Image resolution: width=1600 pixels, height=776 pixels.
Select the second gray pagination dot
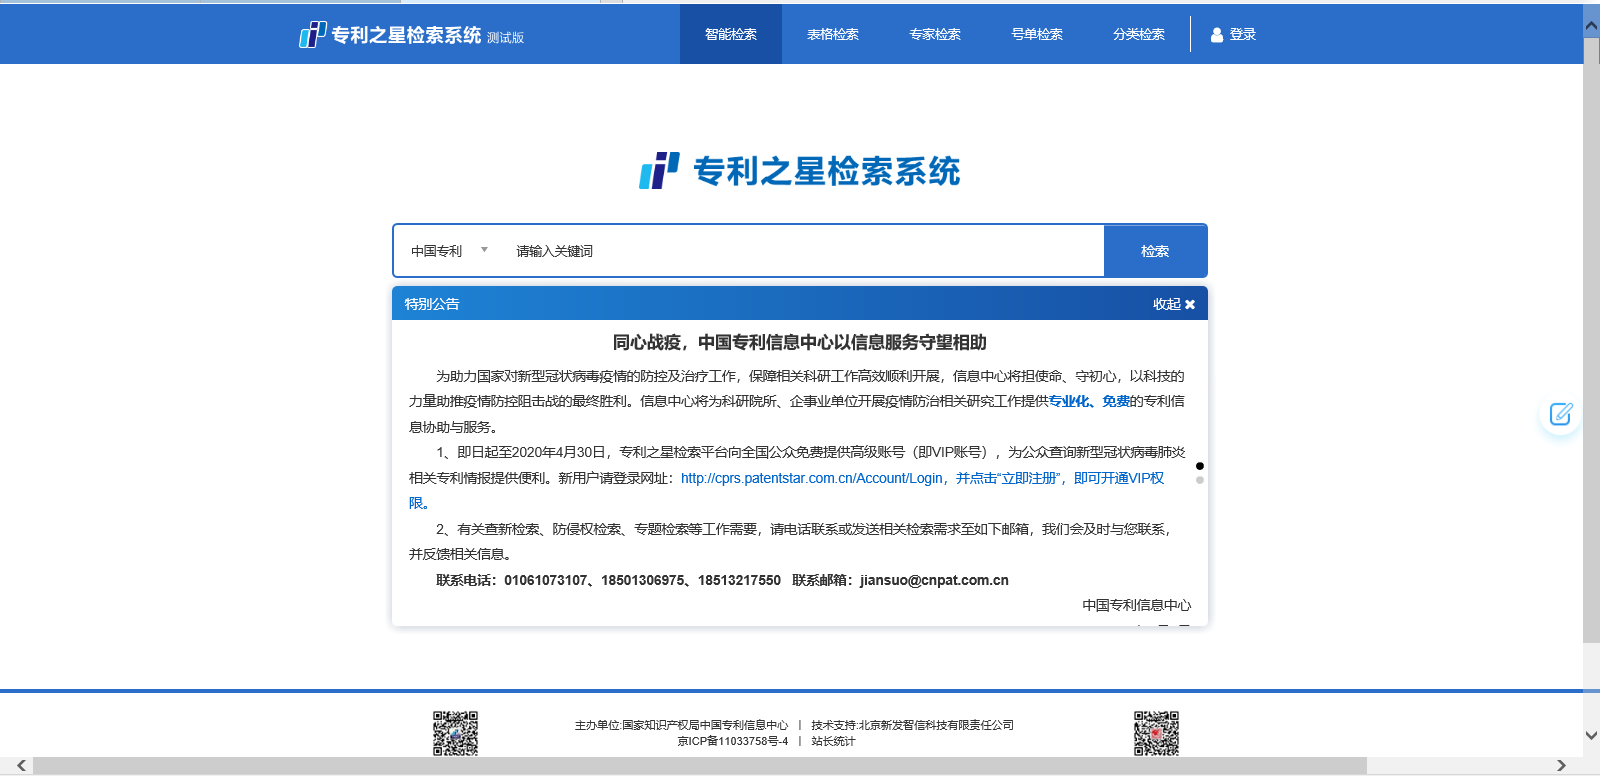pyautogui.click(x=1200, y=480)
